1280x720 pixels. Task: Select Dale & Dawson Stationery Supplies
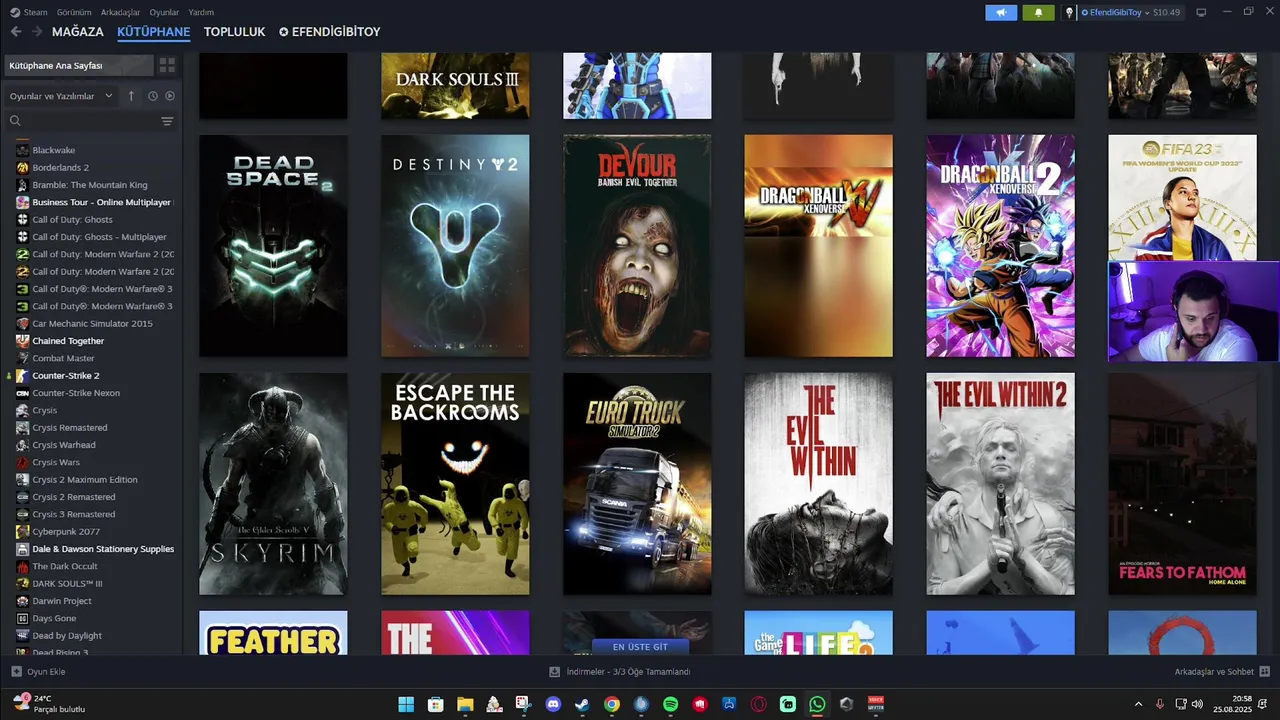coord(103,549)
